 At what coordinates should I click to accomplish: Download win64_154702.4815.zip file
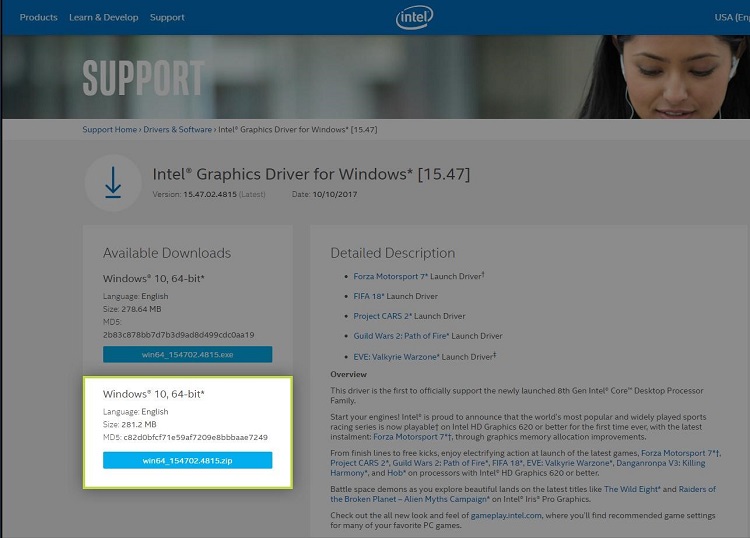click(x=188, y=461)
